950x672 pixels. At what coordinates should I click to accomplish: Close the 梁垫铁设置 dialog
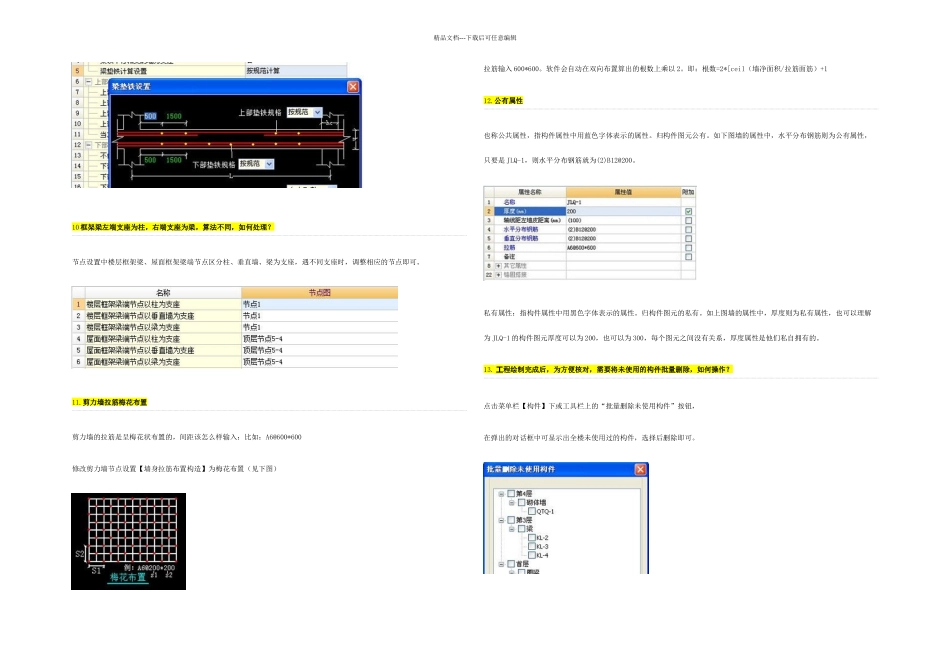(x=353, y=87)
